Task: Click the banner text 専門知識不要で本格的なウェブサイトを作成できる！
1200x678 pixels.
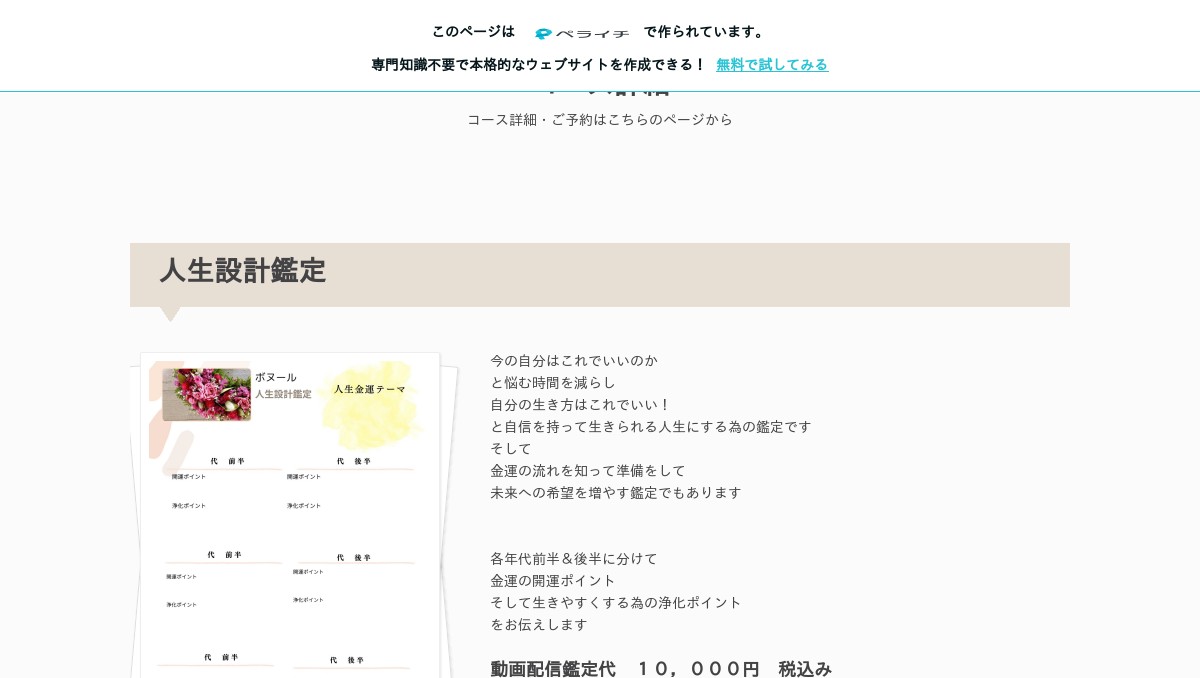Action: [x=538, y=64]
